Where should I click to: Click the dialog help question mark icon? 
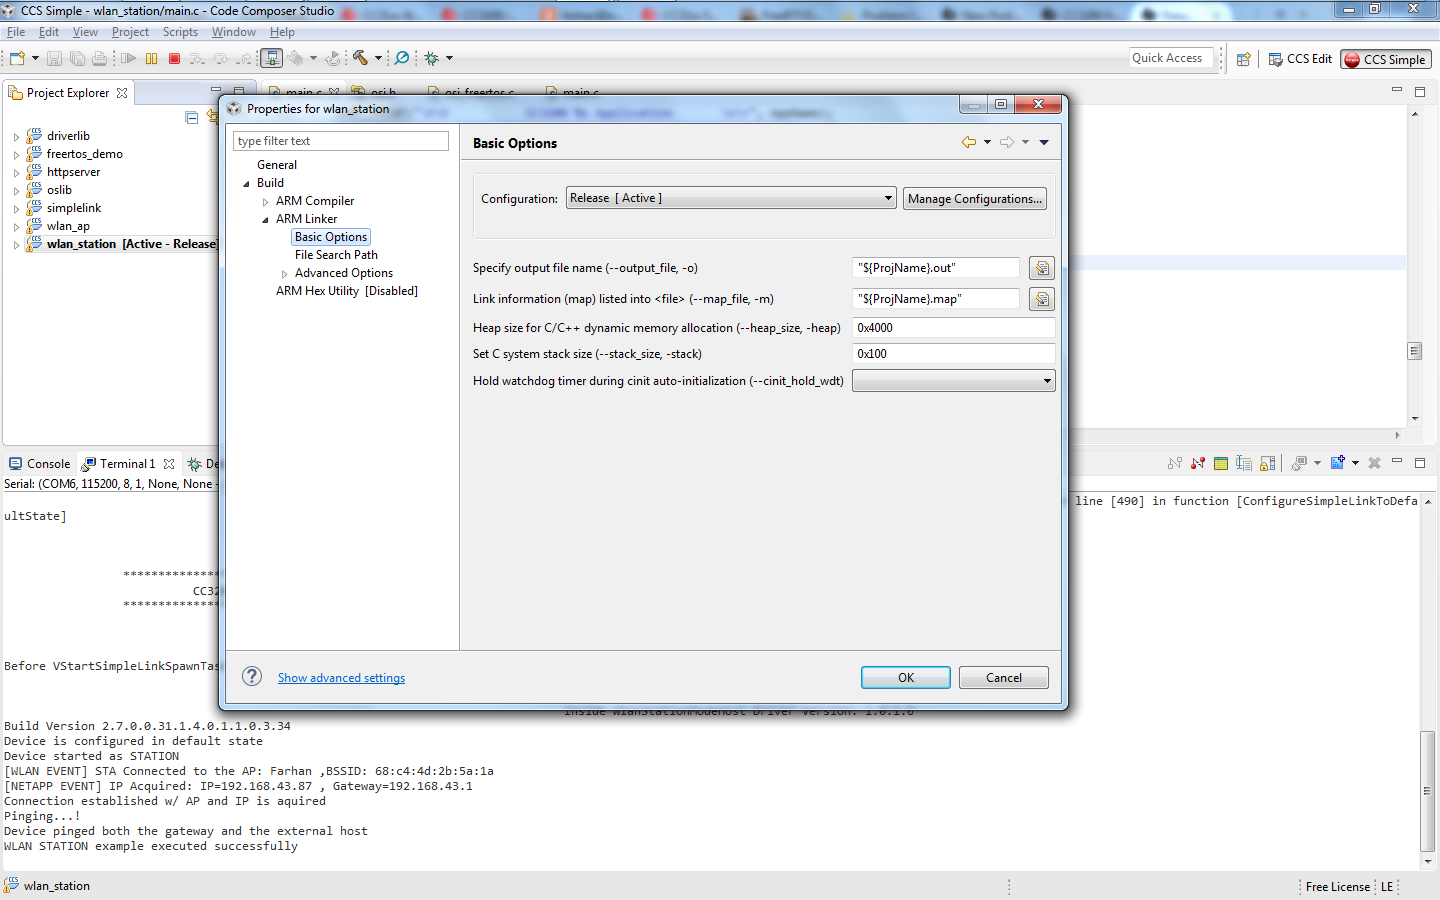click(252, 677)
